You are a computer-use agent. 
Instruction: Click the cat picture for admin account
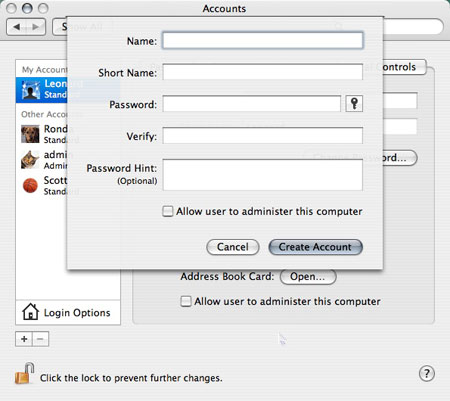coord(30,159)
